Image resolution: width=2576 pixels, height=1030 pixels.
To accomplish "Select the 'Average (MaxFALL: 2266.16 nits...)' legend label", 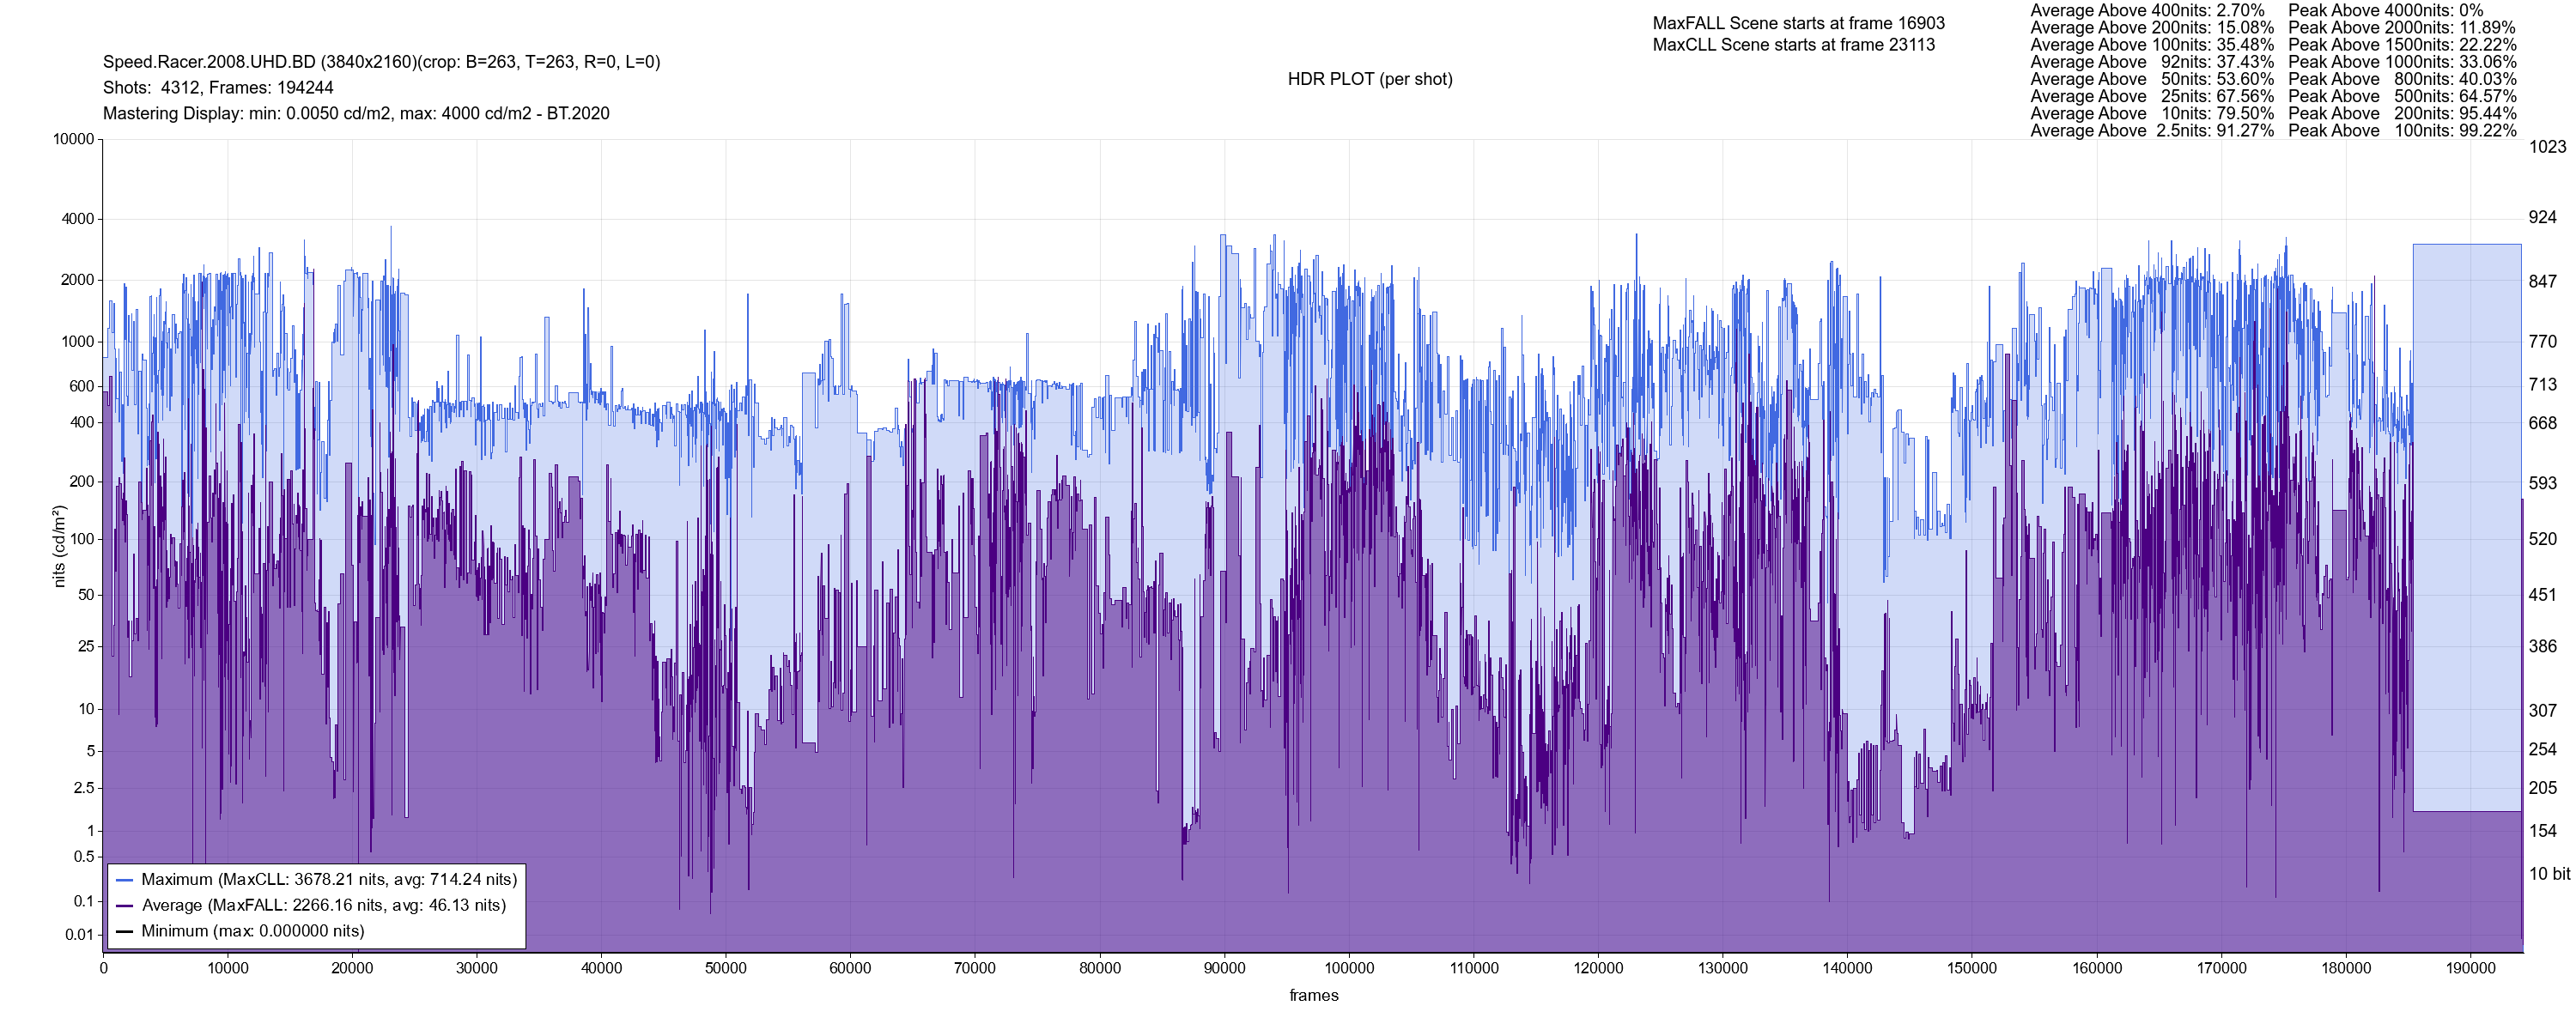I will click(x=324, y=906).
